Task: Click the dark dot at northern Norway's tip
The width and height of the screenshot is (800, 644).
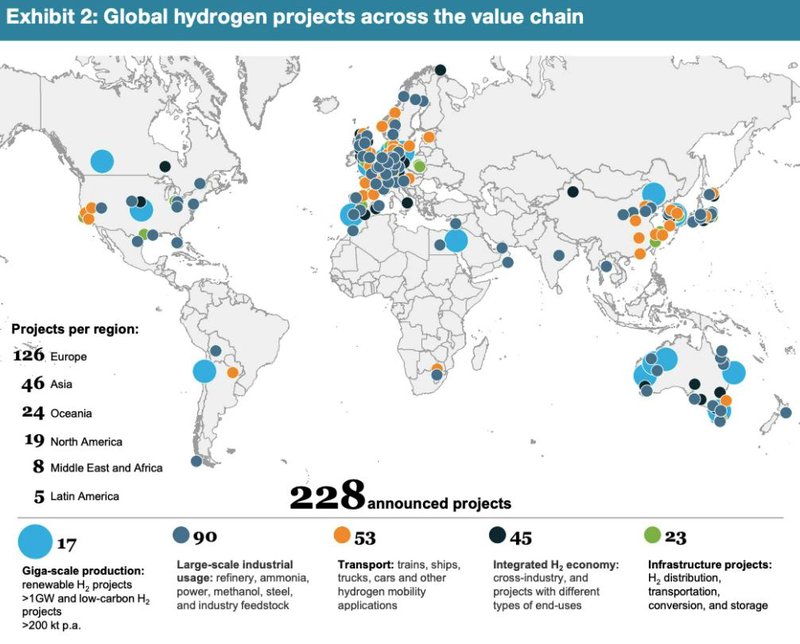Action: click(x=440, y=70)
